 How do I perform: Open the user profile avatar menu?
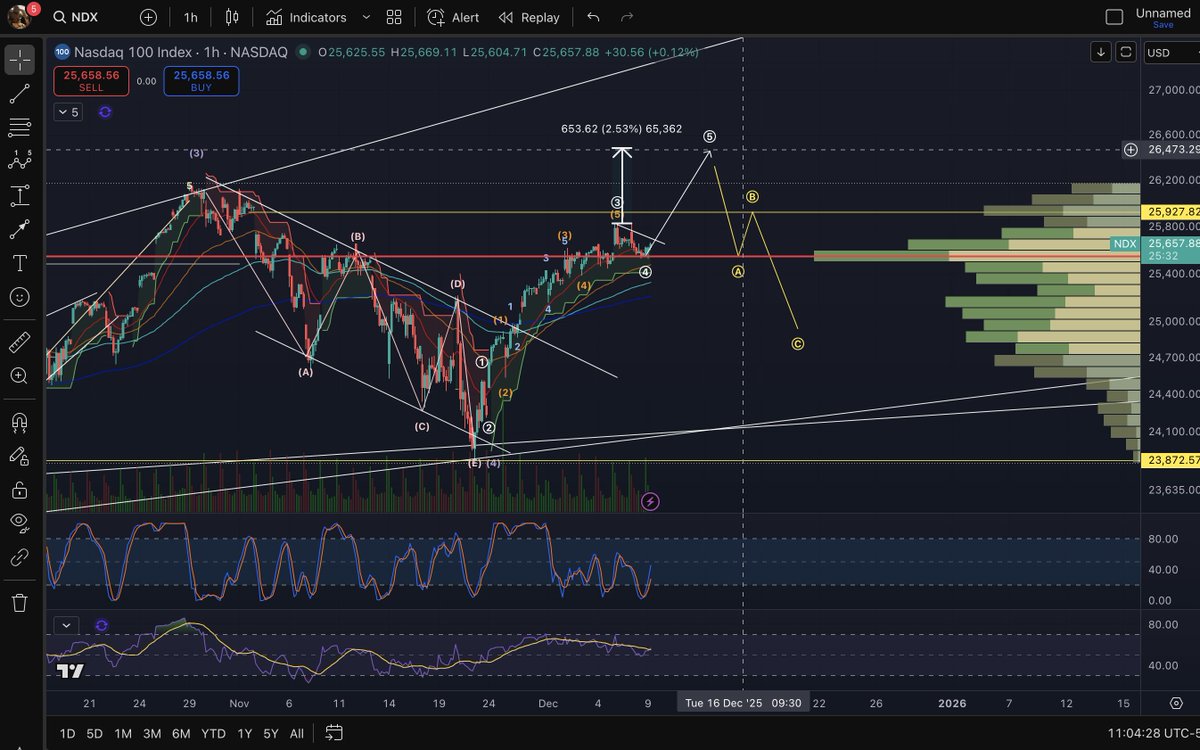tap(18, 17)
